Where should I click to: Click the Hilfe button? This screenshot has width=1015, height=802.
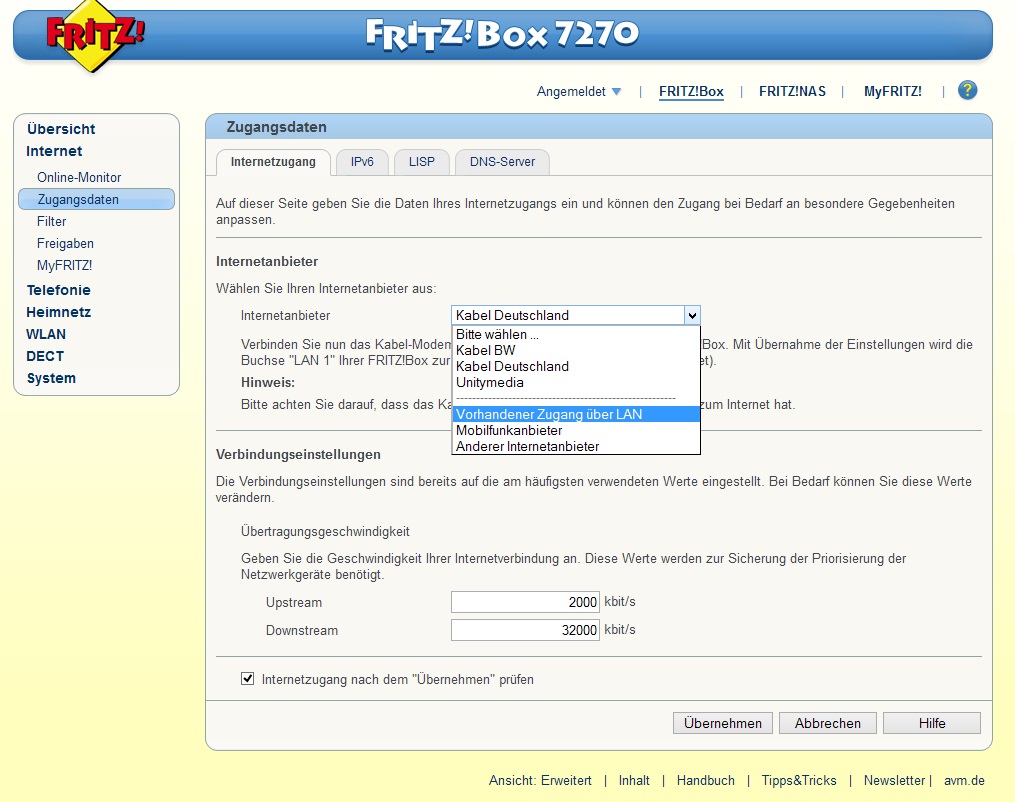coord(931,723)
